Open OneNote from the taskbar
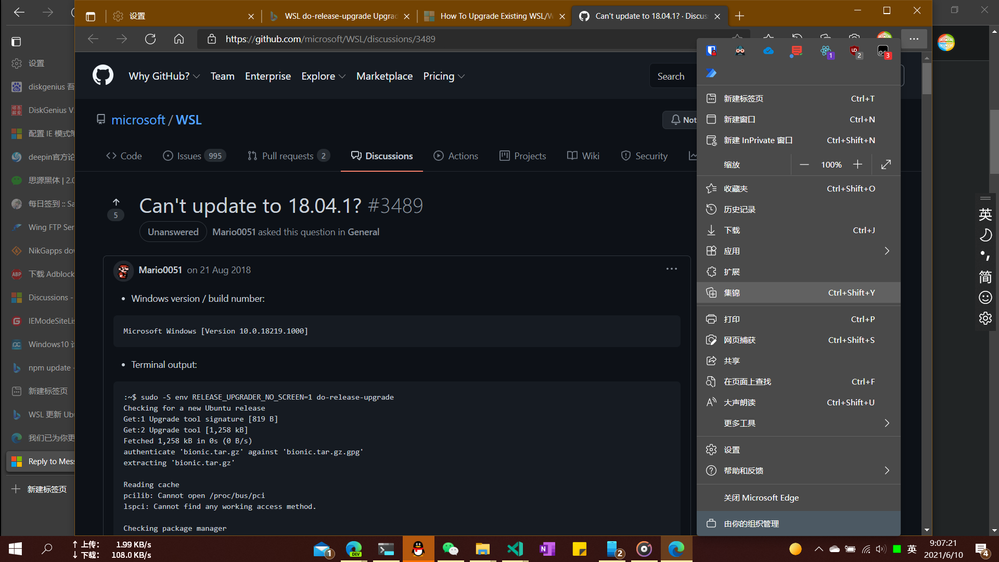This screenshot has height=562, width=999. coord(547,549)
